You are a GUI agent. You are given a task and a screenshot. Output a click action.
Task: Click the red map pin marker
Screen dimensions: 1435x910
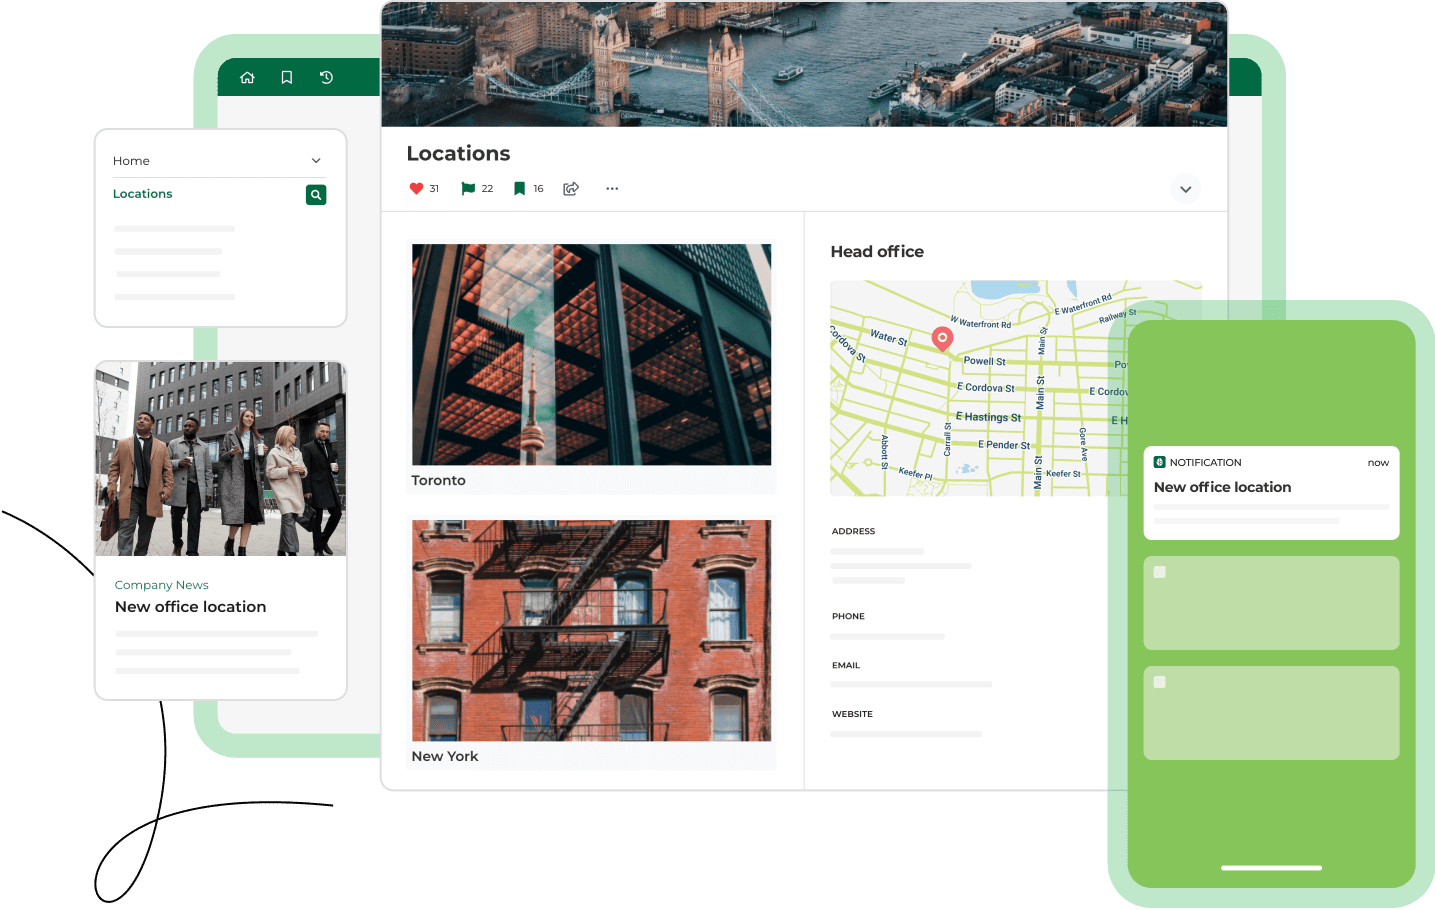coord(942,338)
